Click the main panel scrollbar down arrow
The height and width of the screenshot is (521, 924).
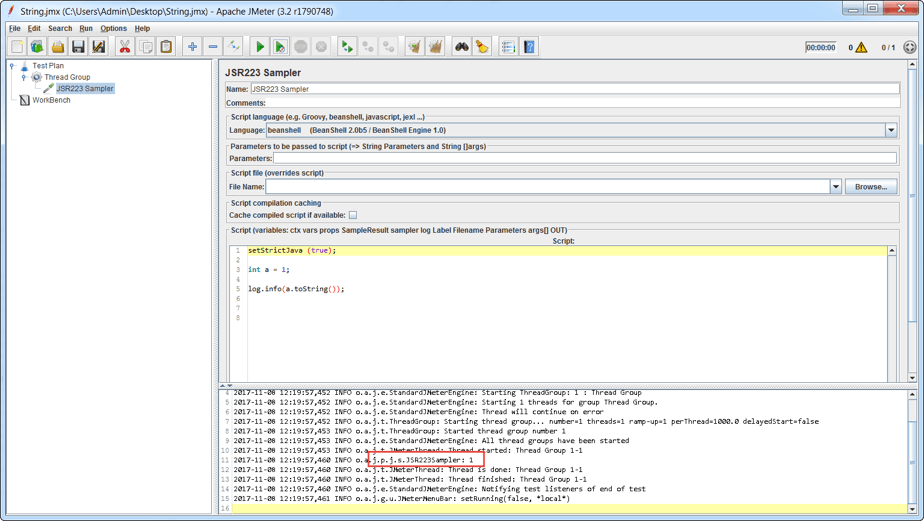pyautogui.click(x=912, y=378)
